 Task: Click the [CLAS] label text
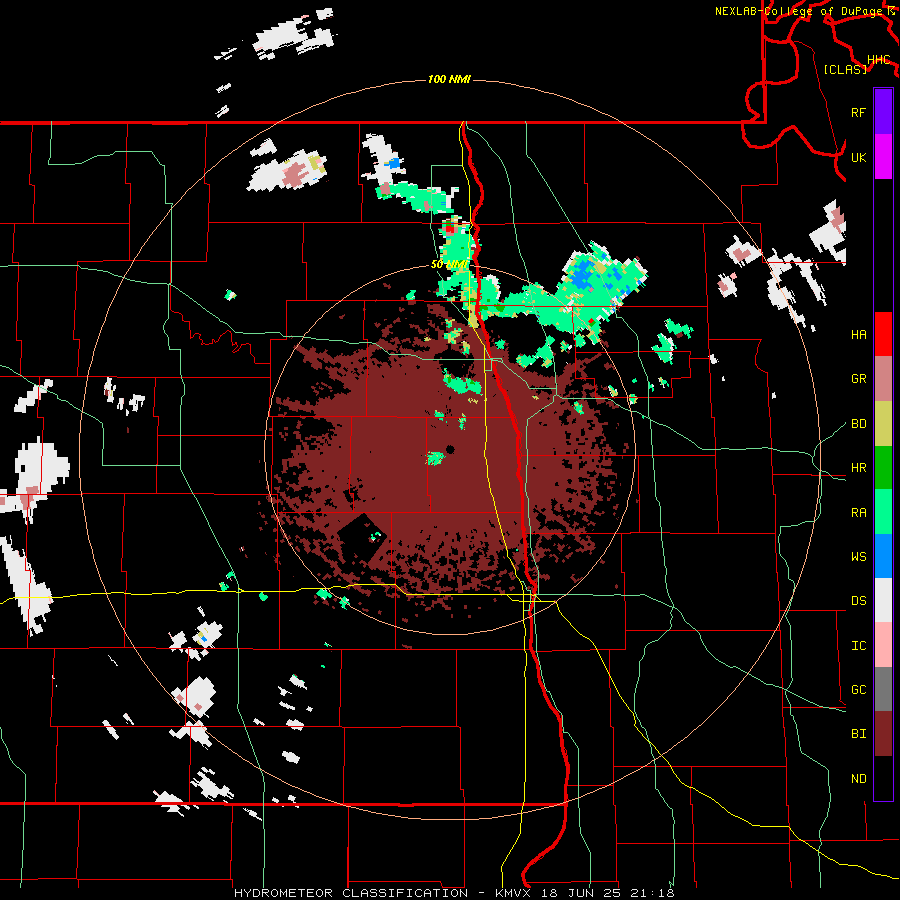point(845,69)
